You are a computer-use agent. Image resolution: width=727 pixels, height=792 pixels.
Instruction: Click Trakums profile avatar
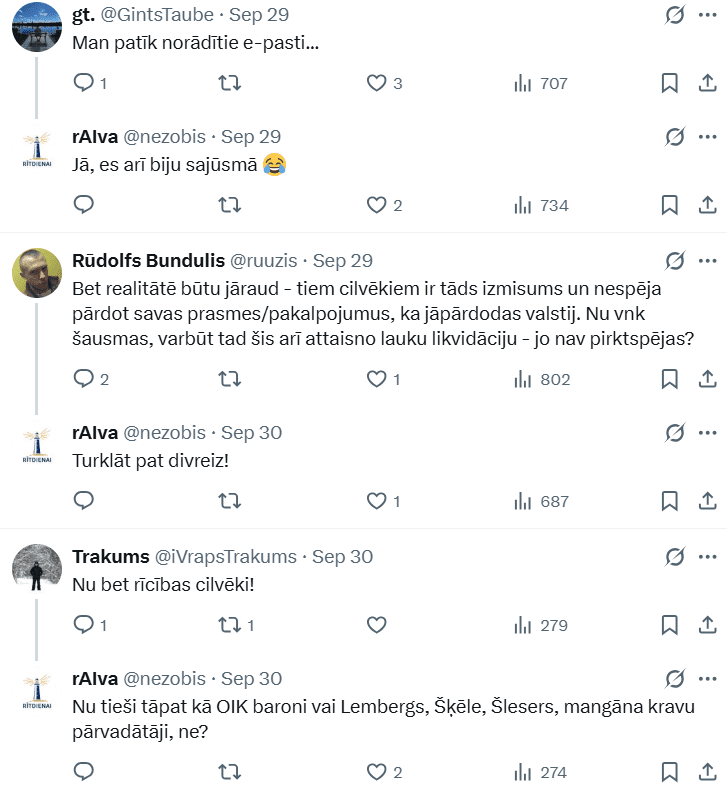point(36,569)
